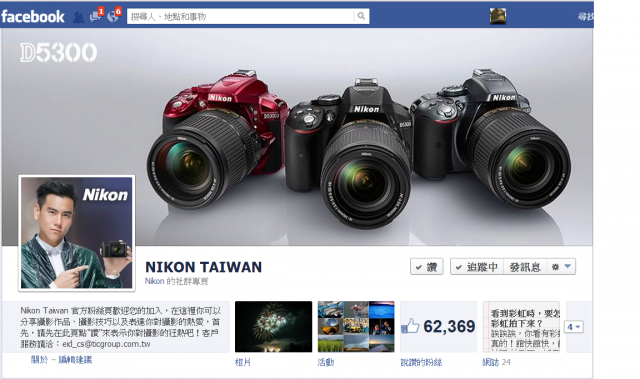Open the 62,369 likes box
Image resolution: width=640 pixels, height=379 pixels.
tap(438, 326)
